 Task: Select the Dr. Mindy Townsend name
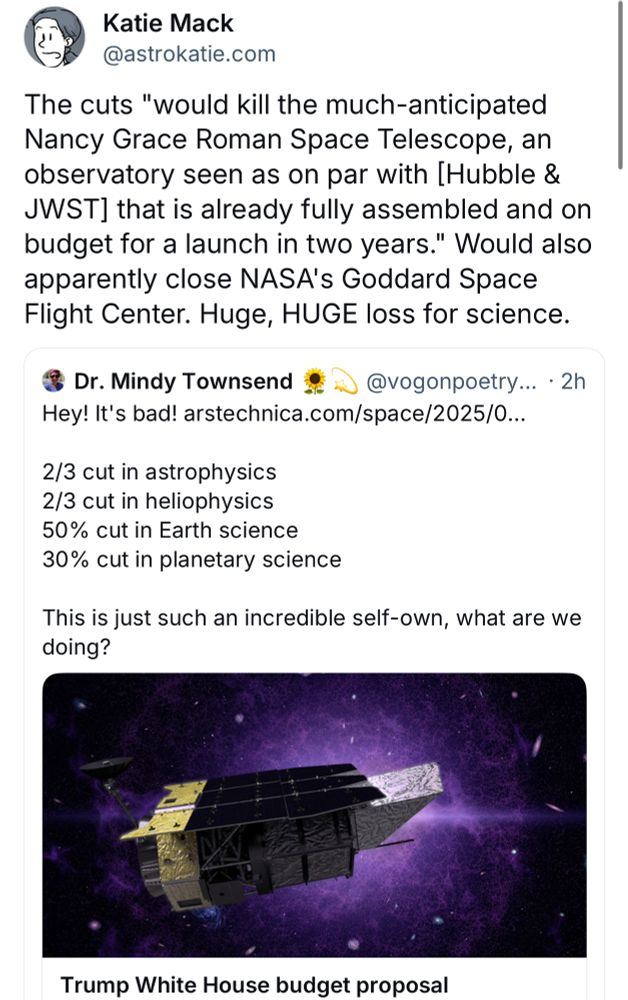[183, 381]
